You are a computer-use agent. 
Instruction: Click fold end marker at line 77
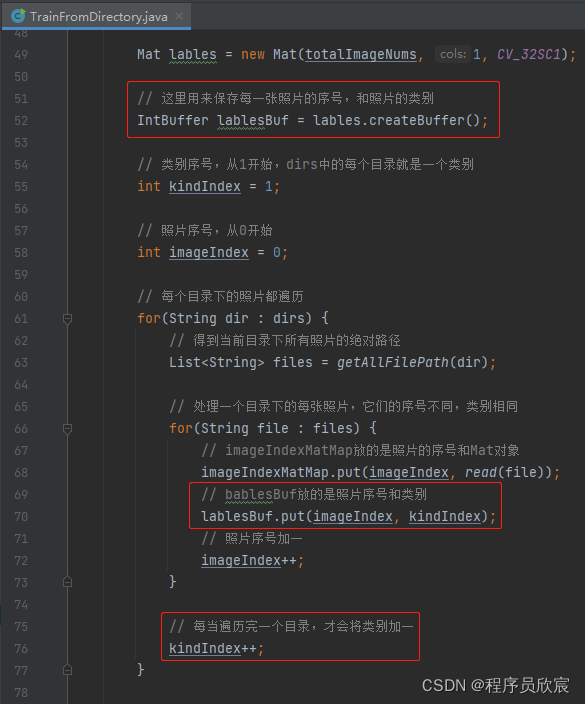coord(67,670)
